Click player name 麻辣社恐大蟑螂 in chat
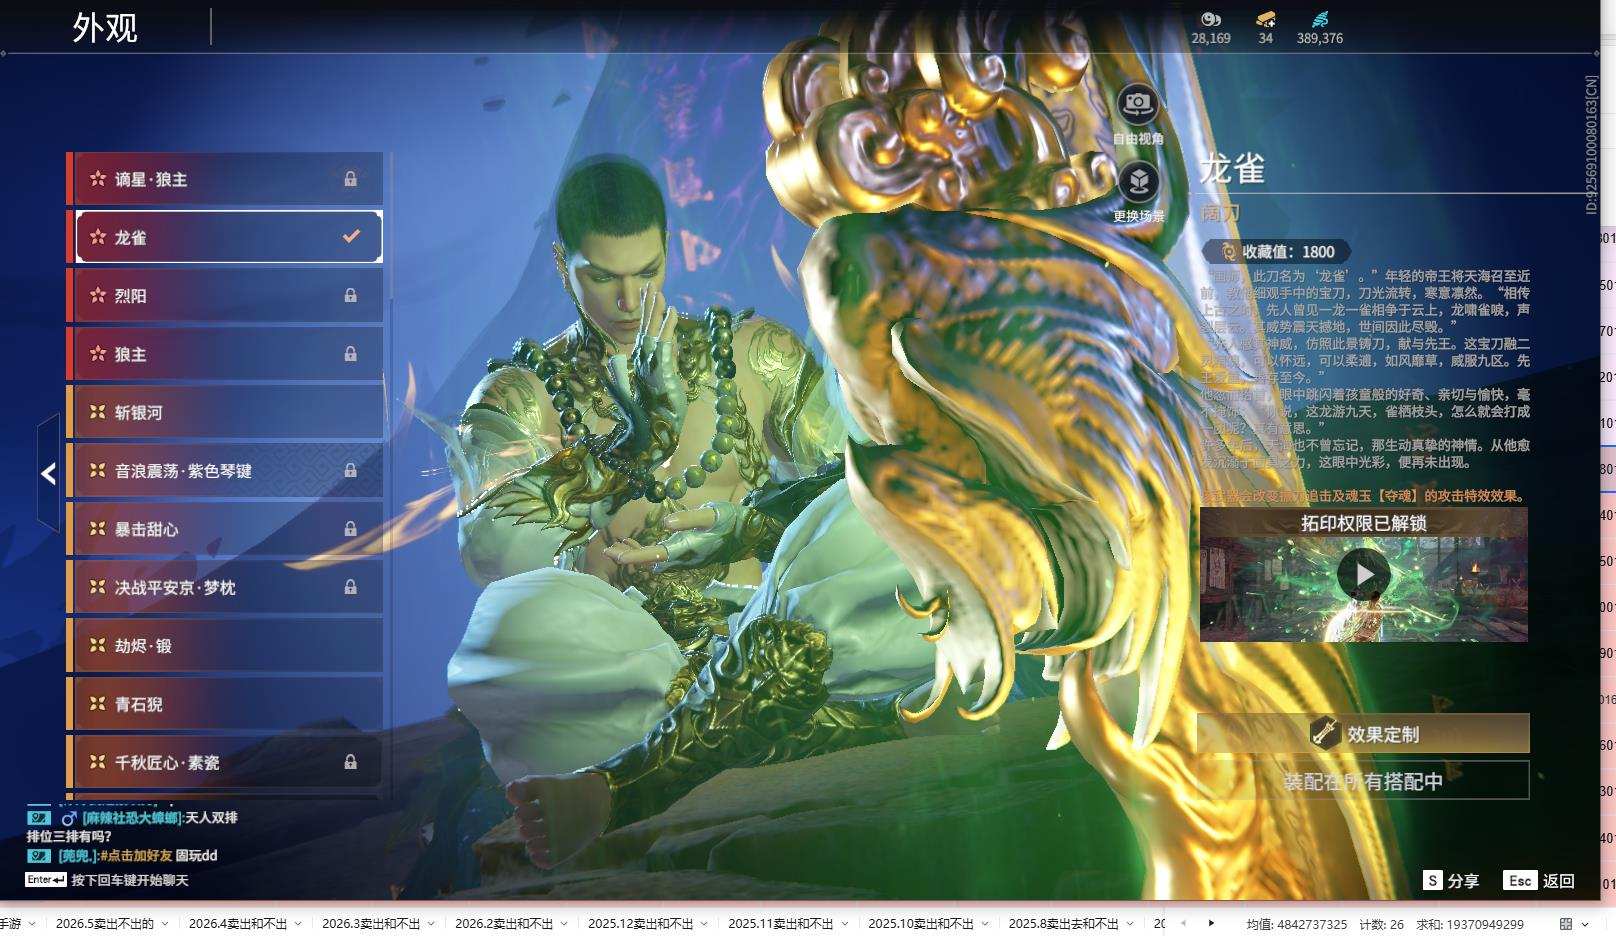 tap(132, 818)
